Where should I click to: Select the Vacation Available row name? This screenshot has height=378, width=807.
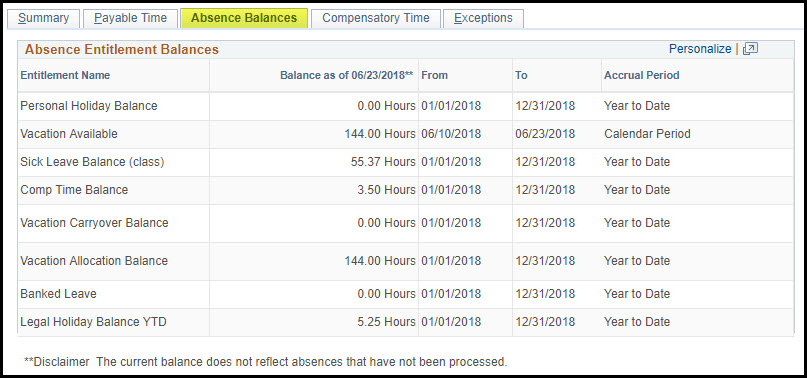click(x=69, y=134)
